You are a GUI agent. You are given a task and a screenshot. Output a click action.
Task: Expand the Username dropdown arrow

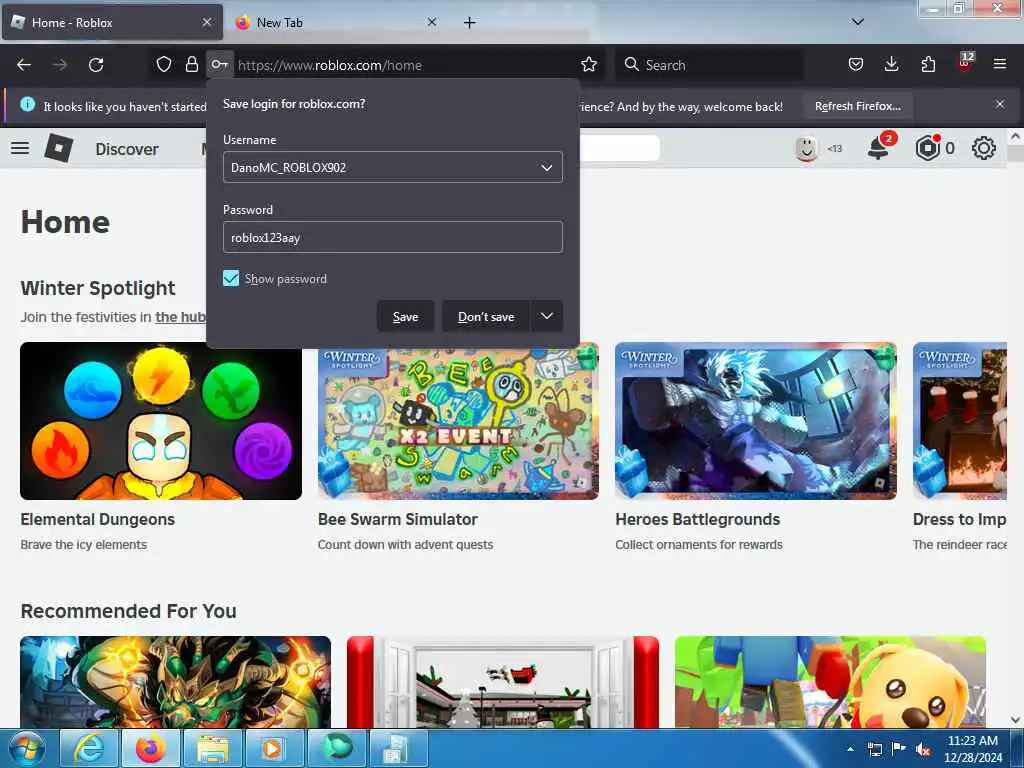[547, 167]
